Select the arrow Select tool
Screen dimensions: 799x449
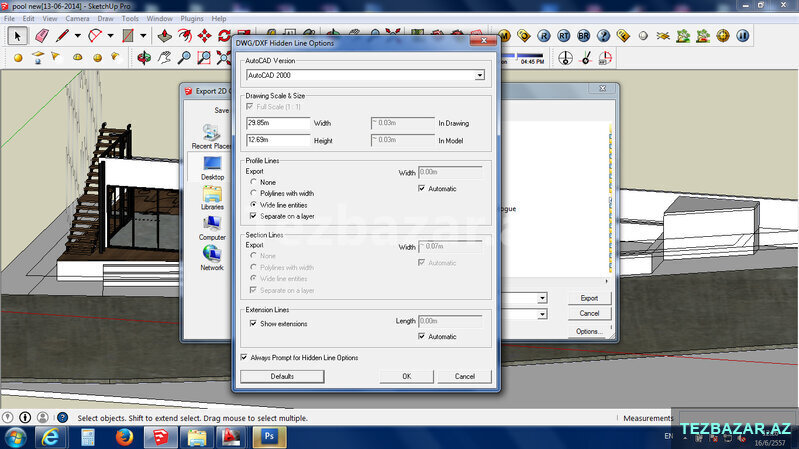pyautogui.click(x=17, y=36)
